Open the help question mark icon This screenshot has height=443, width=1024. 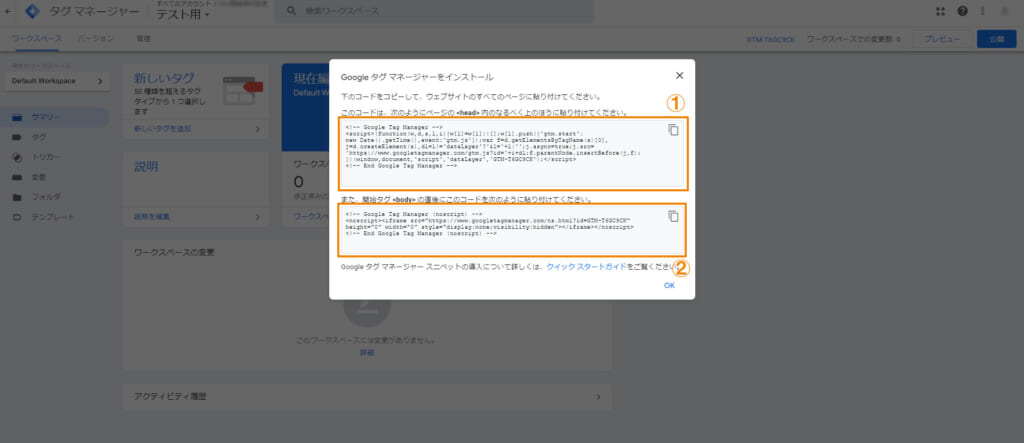pyautogui.click(x=963, y=11)
